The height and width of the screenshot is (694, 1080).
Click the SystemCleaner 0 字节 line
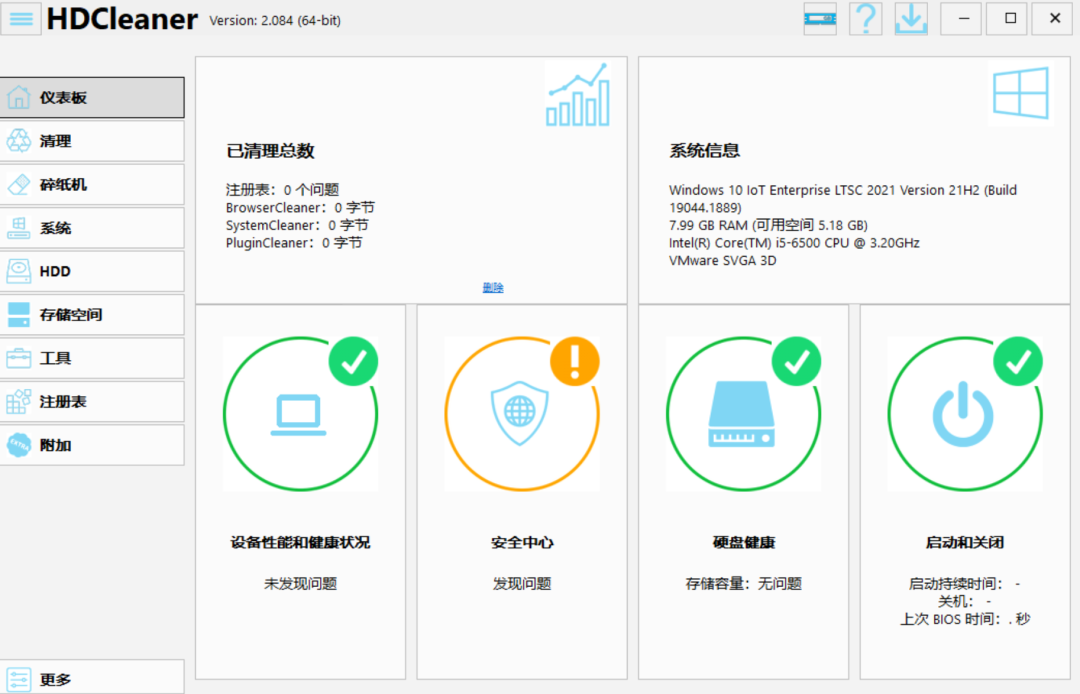pyautogui.click(x=297, y=225)
